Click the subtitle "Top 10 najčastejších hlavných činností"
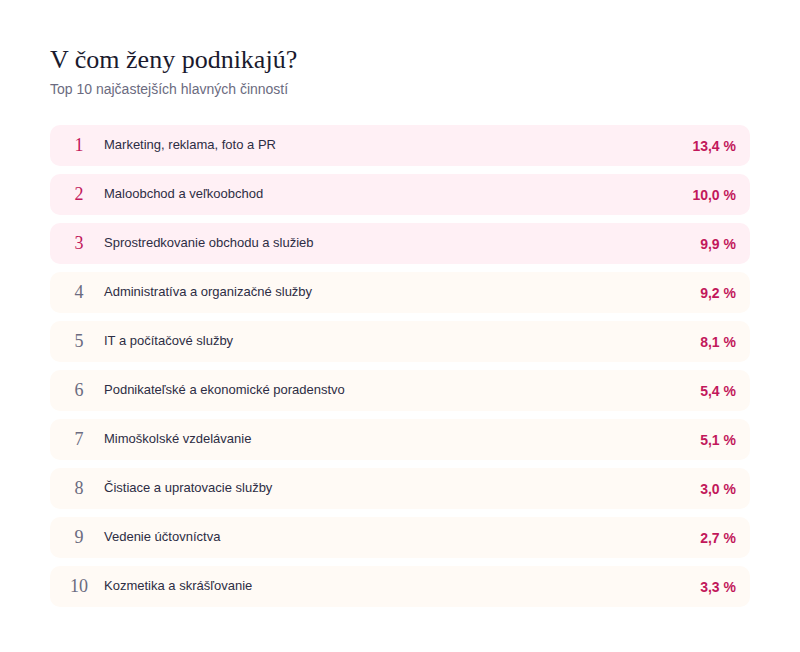Screen dimensions: 800x652 169,89
